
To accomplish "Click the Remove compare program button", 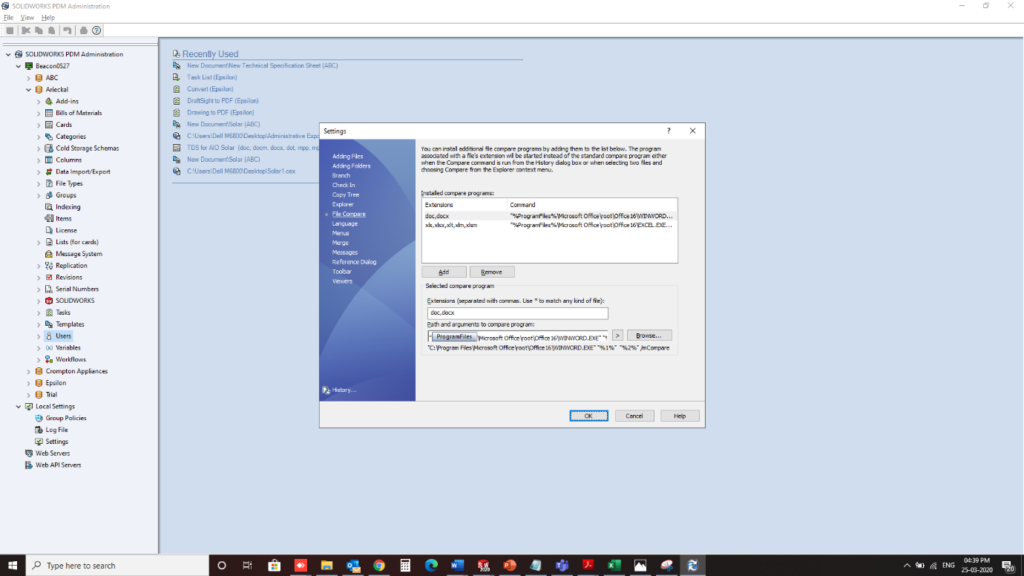I will (492, 272).
